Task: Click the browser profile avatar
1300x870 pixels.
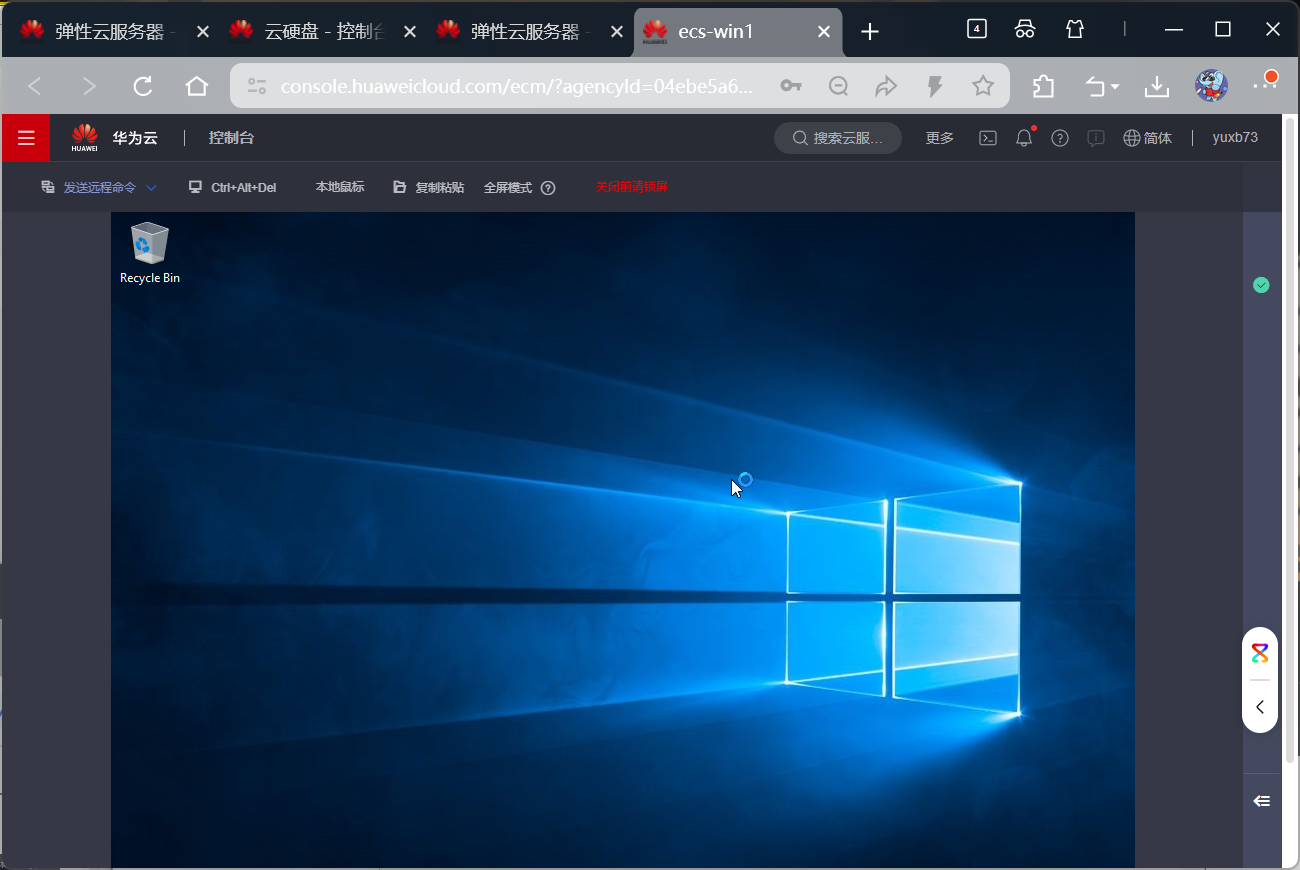Action: pos(1211,86)
